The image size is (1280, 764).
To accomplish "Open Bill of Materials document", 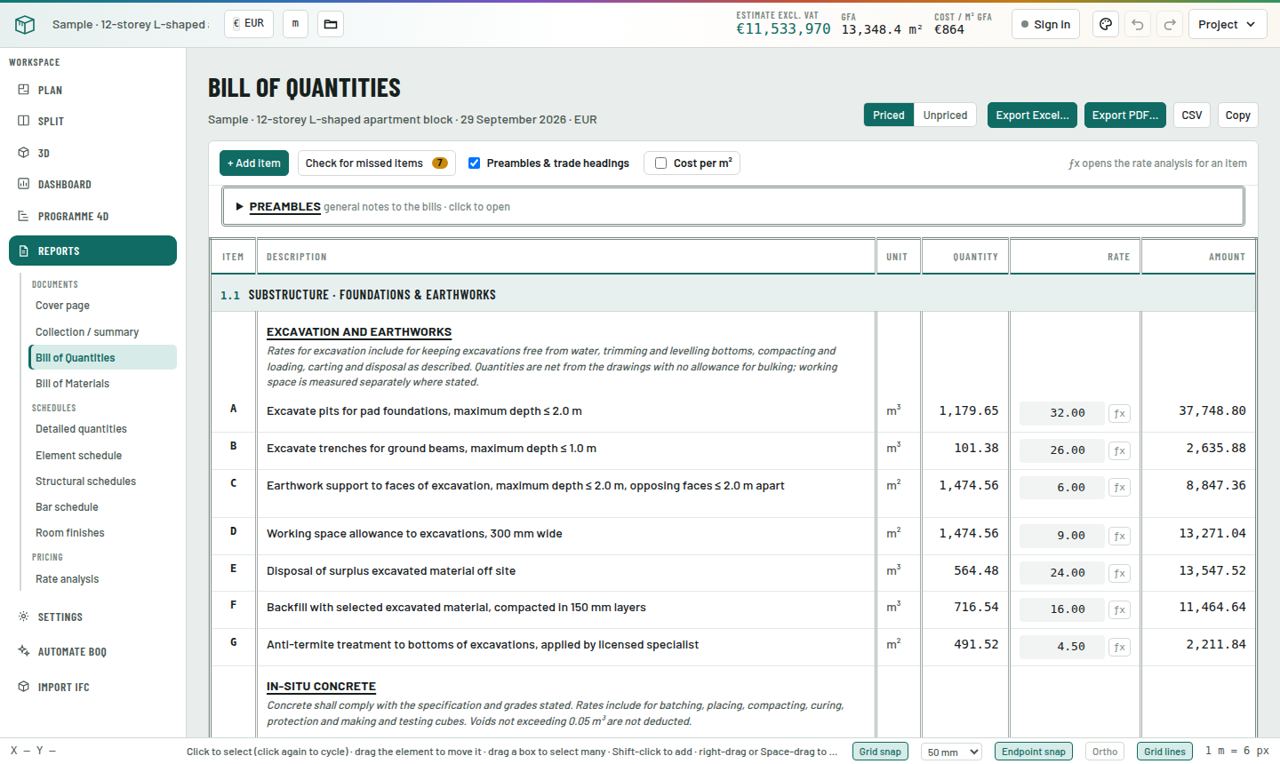I will point(104,383).
